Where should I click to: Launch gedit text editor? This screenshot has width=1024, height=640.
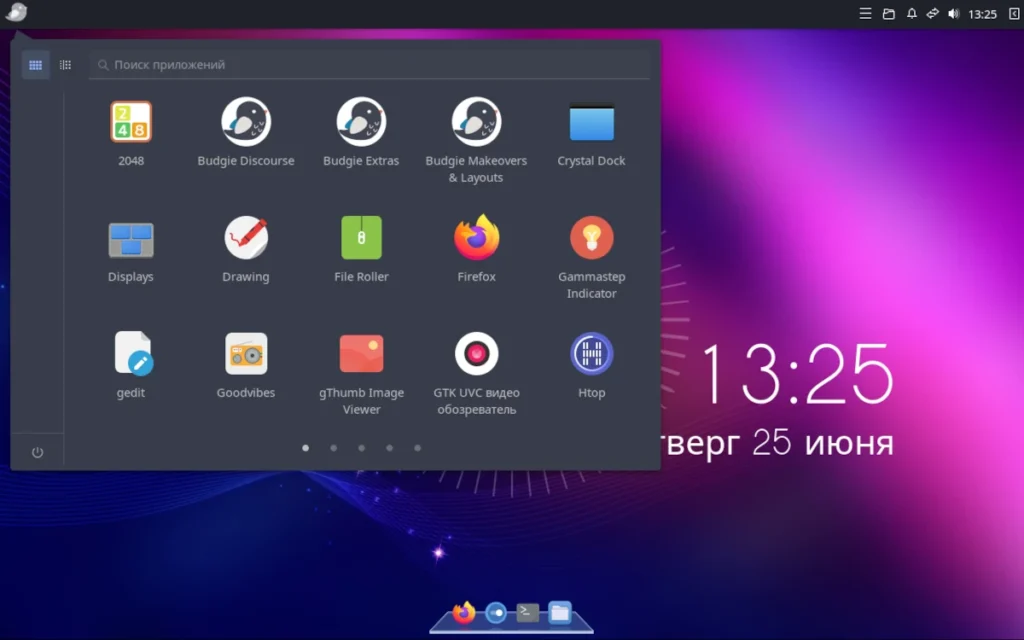[x=131, y=366]
